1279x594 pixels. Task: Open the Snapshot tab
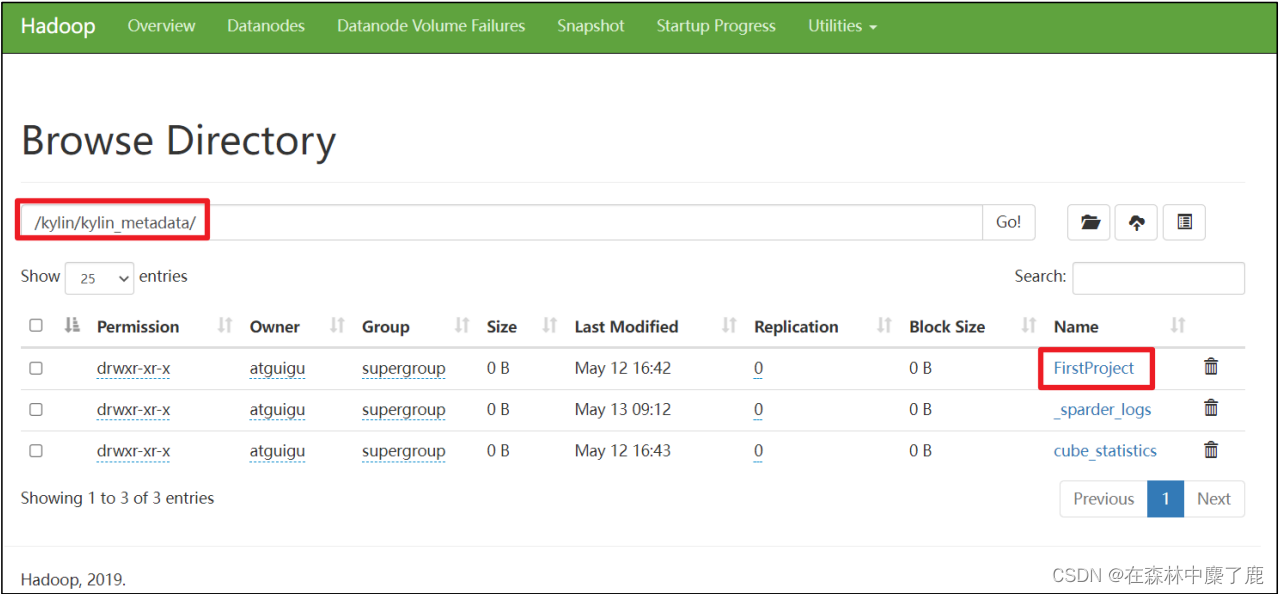pyautogui.click(x=591, y=26)
